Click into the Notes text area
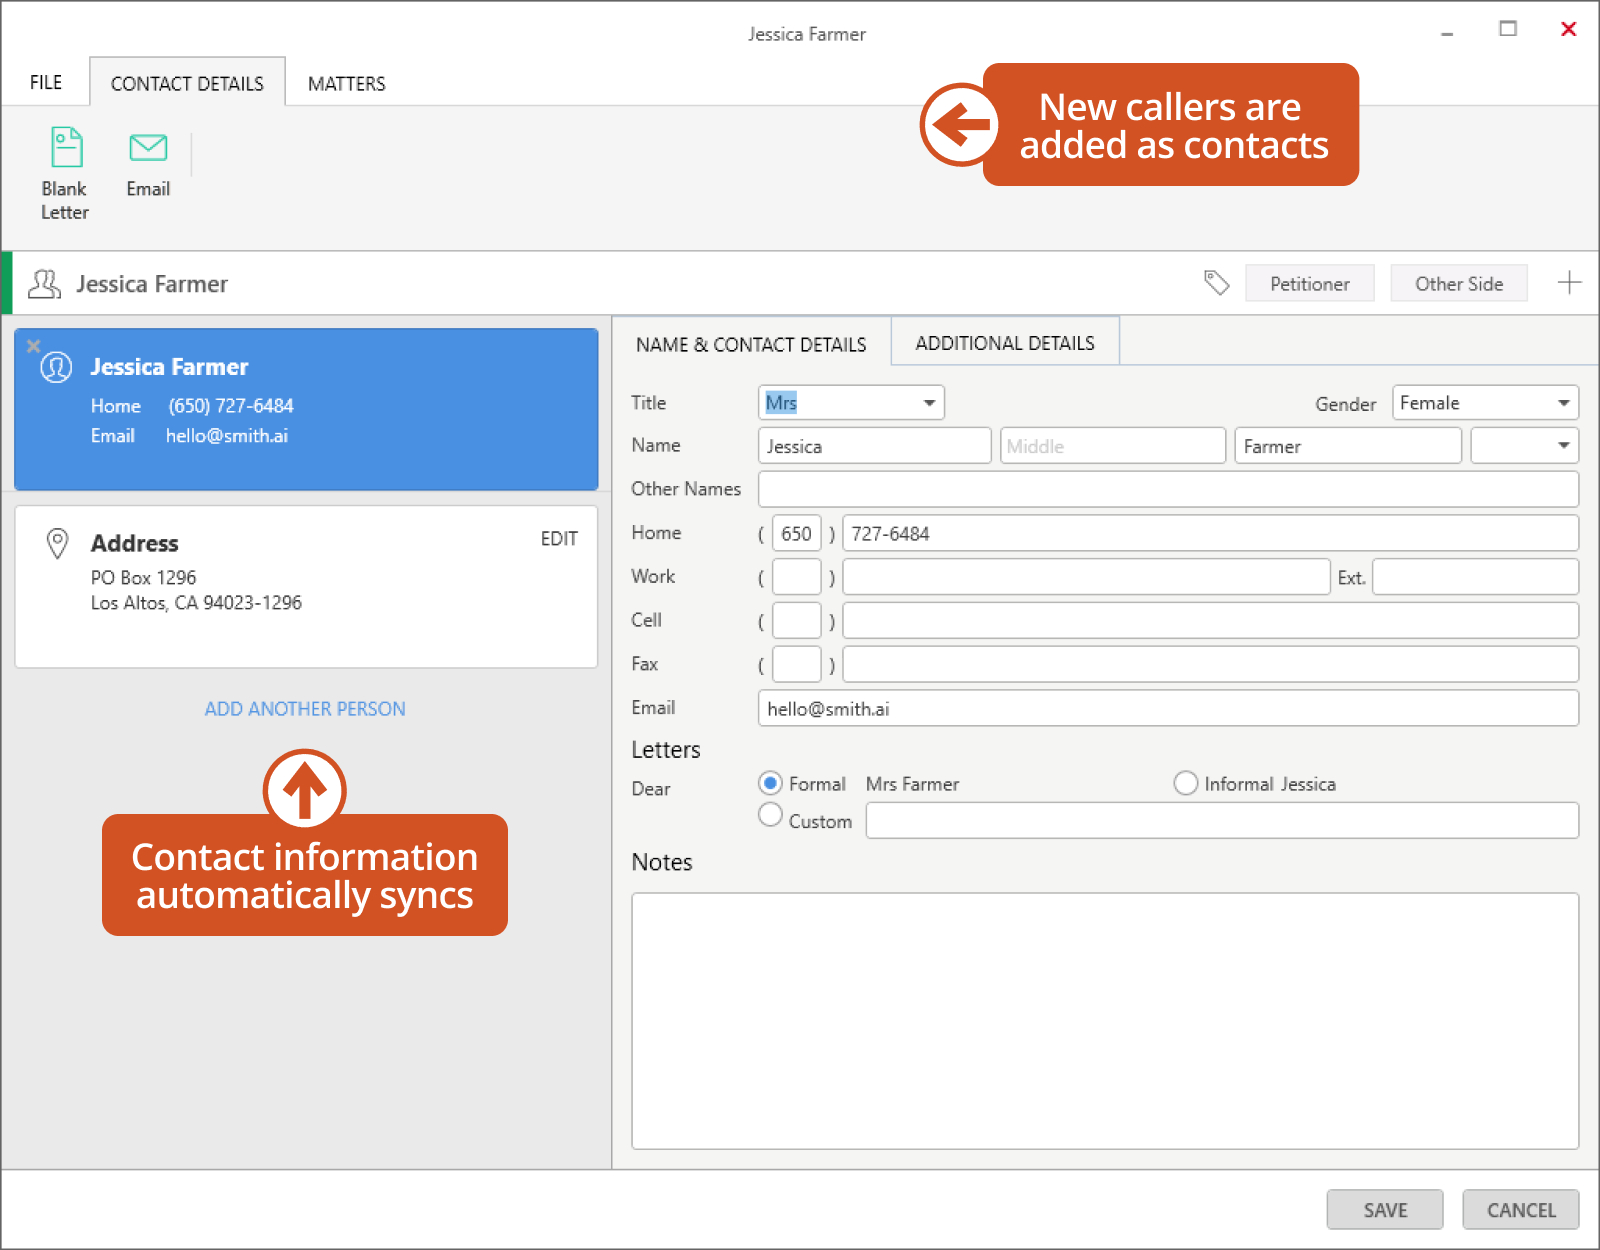The image size is (1600, 1250). click(1104, 1020)
